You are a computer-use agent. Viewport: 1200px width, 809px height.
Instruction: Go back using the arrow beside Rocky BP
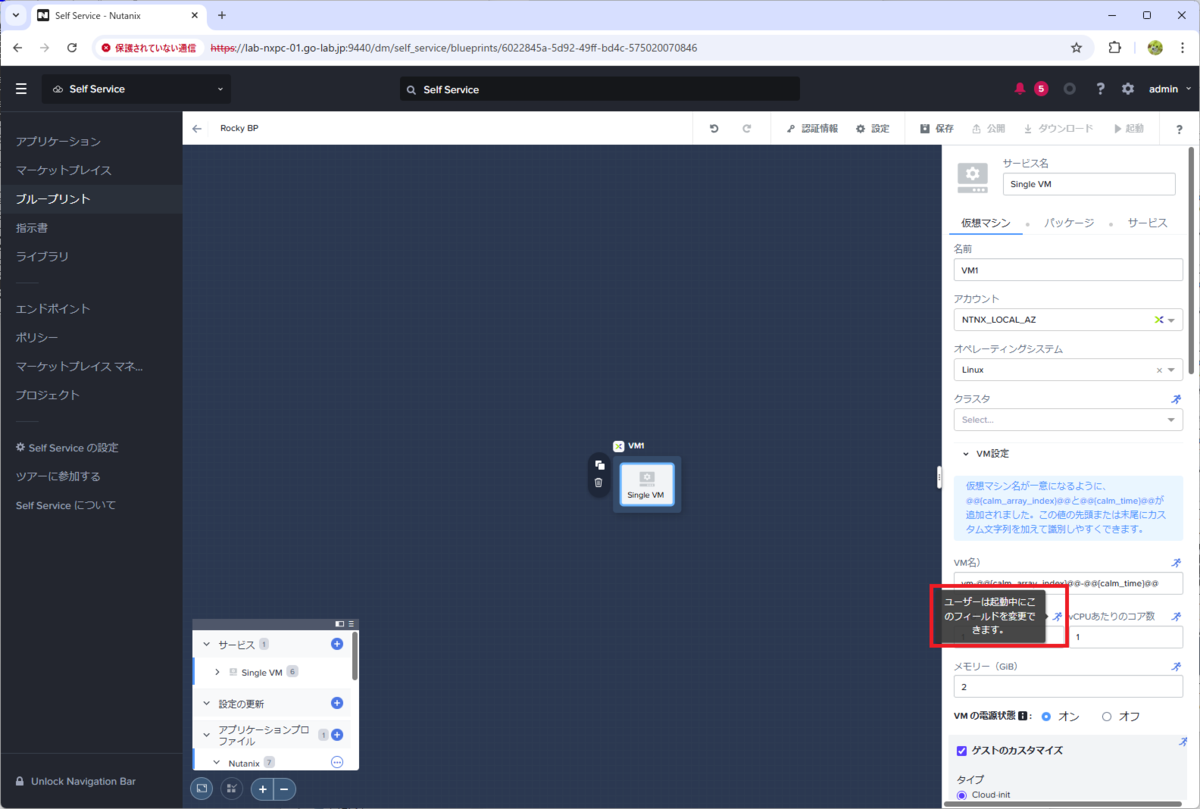[x=197, y=128]
